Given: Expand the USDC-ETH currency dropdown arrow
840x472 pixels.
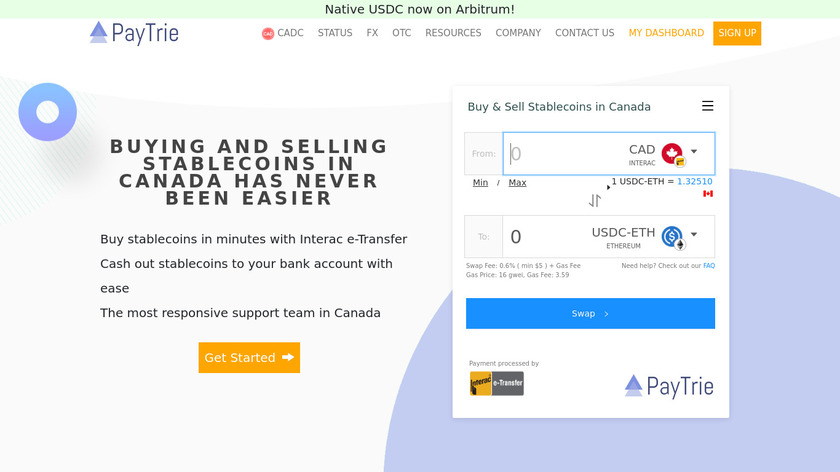Looking at the screenshot, I should click(695, 235).
